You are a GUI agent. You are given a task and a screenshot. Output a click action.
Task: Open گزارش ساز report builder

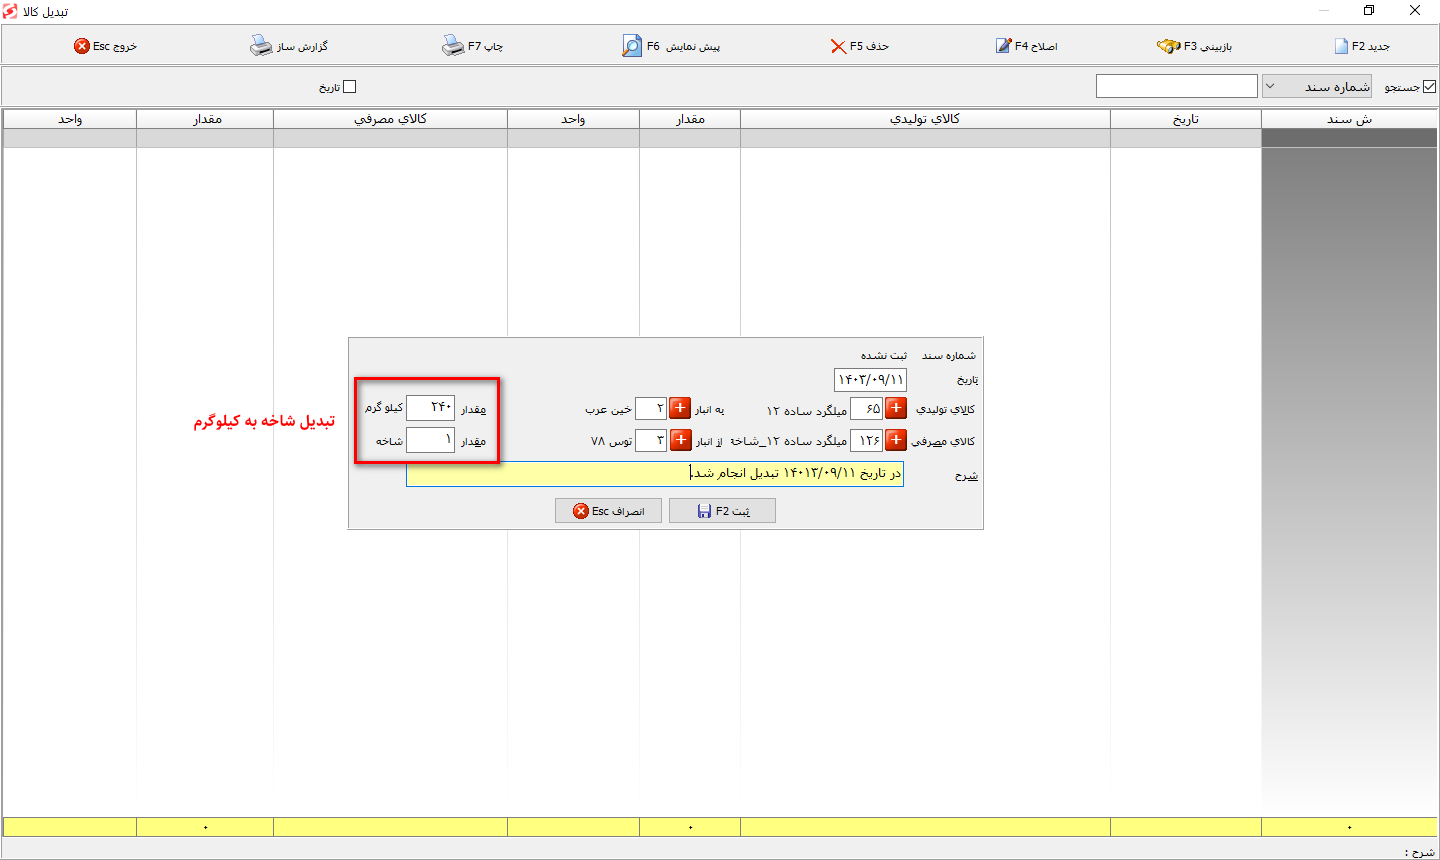289,46
